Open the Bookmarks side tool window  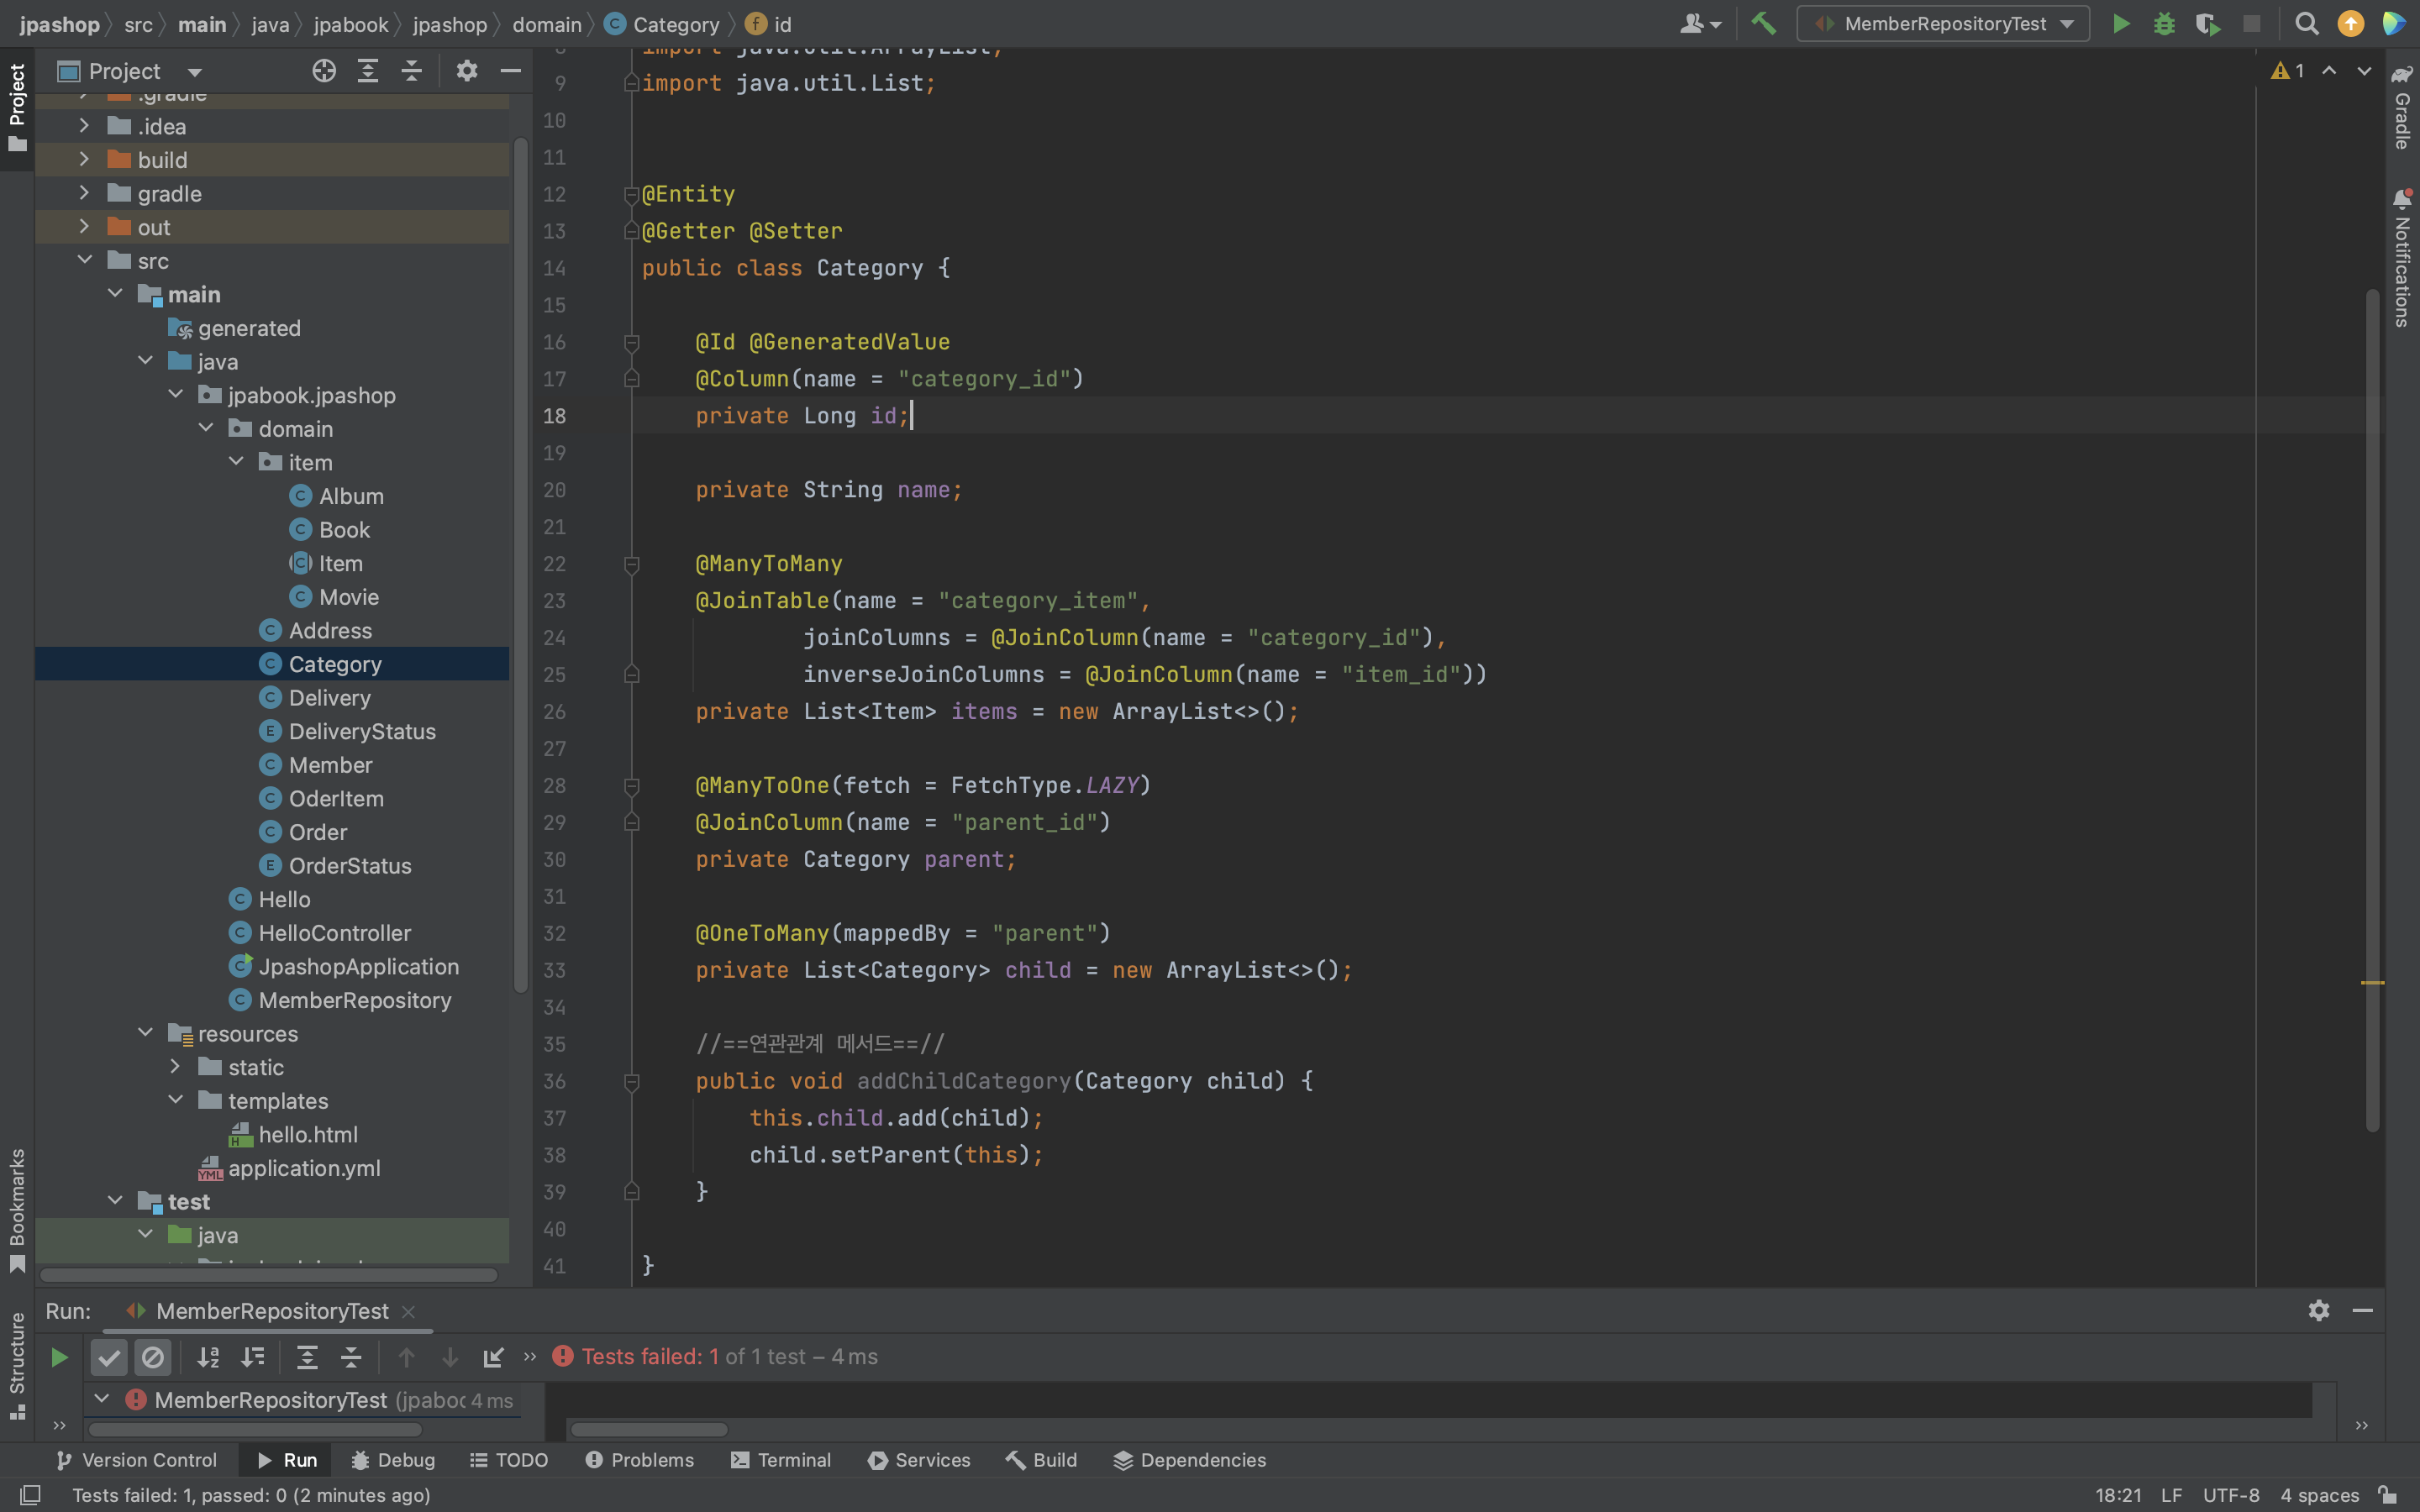click(x=17, y=1210)
